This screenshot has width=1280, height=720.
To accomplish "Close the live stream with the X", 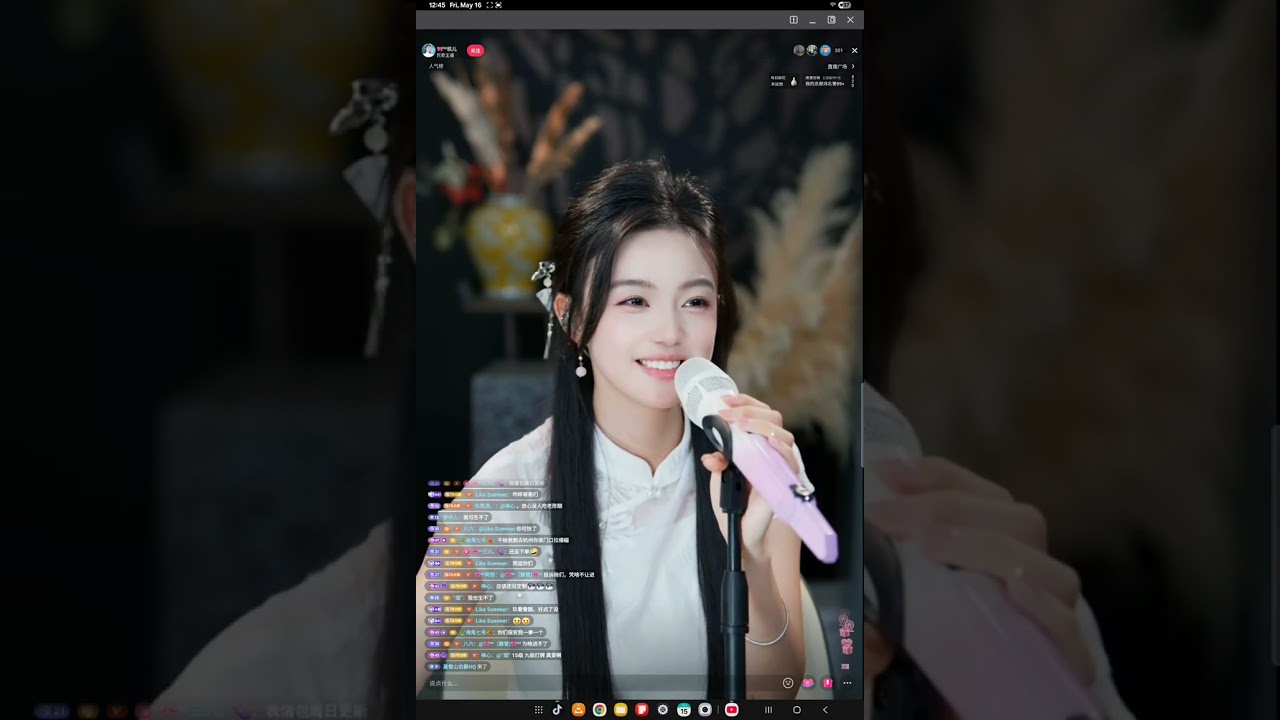I will [x=854, y=50].
